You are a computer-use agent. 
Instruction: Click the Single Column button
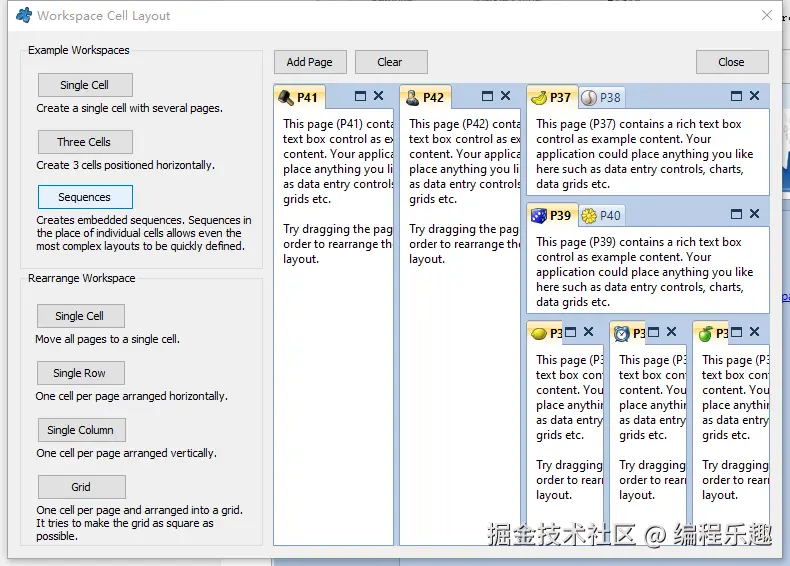coord(82,429)
